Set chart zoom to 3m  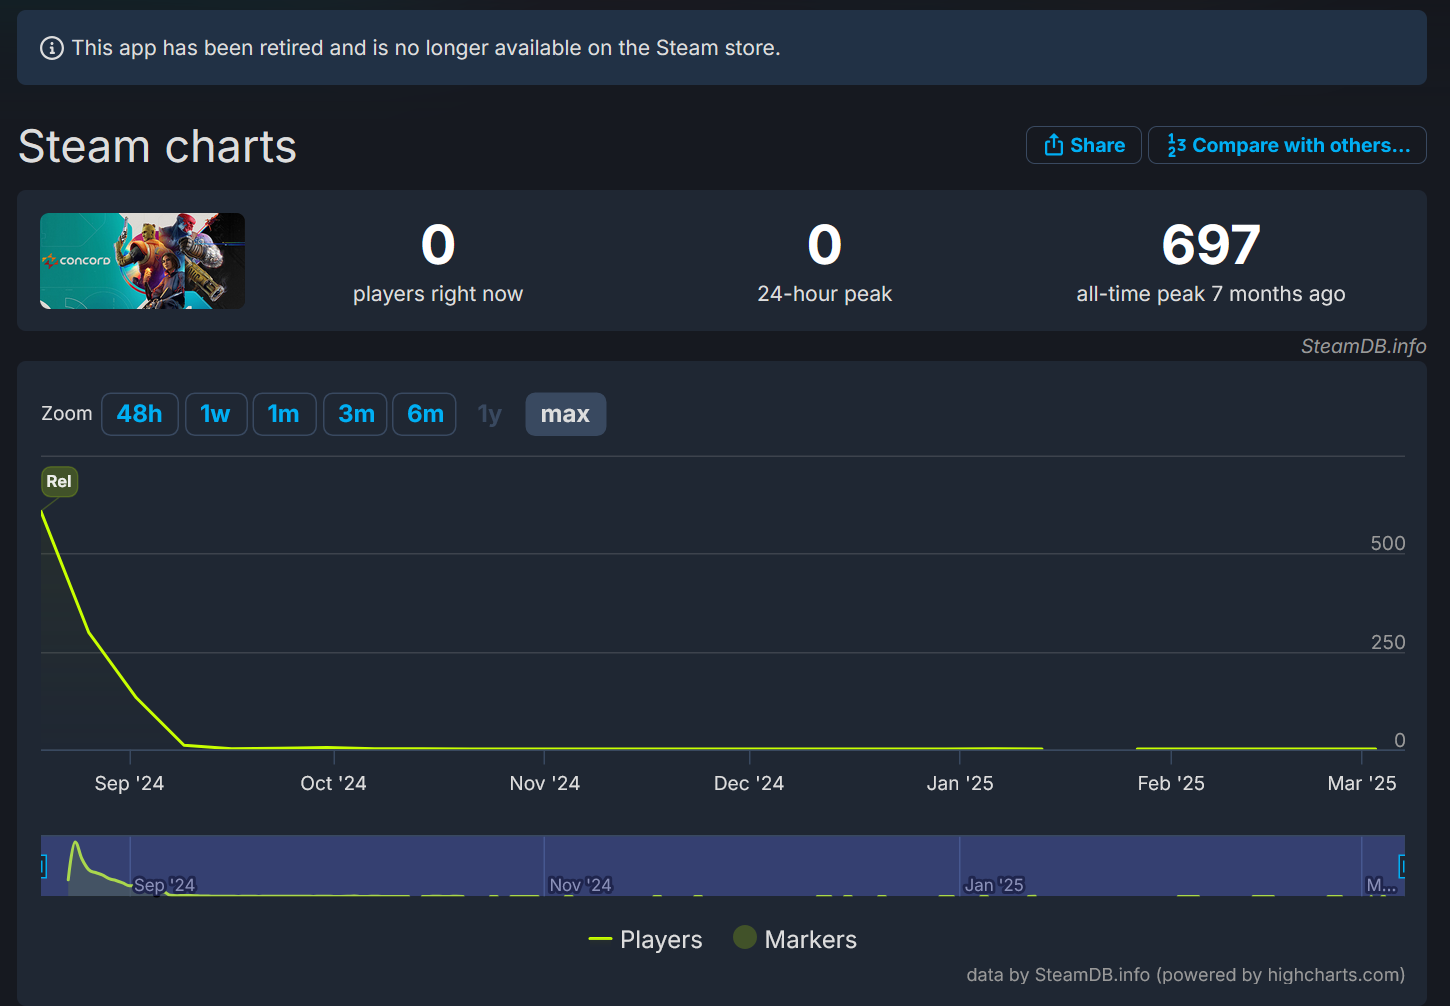[x=356, y=414]
